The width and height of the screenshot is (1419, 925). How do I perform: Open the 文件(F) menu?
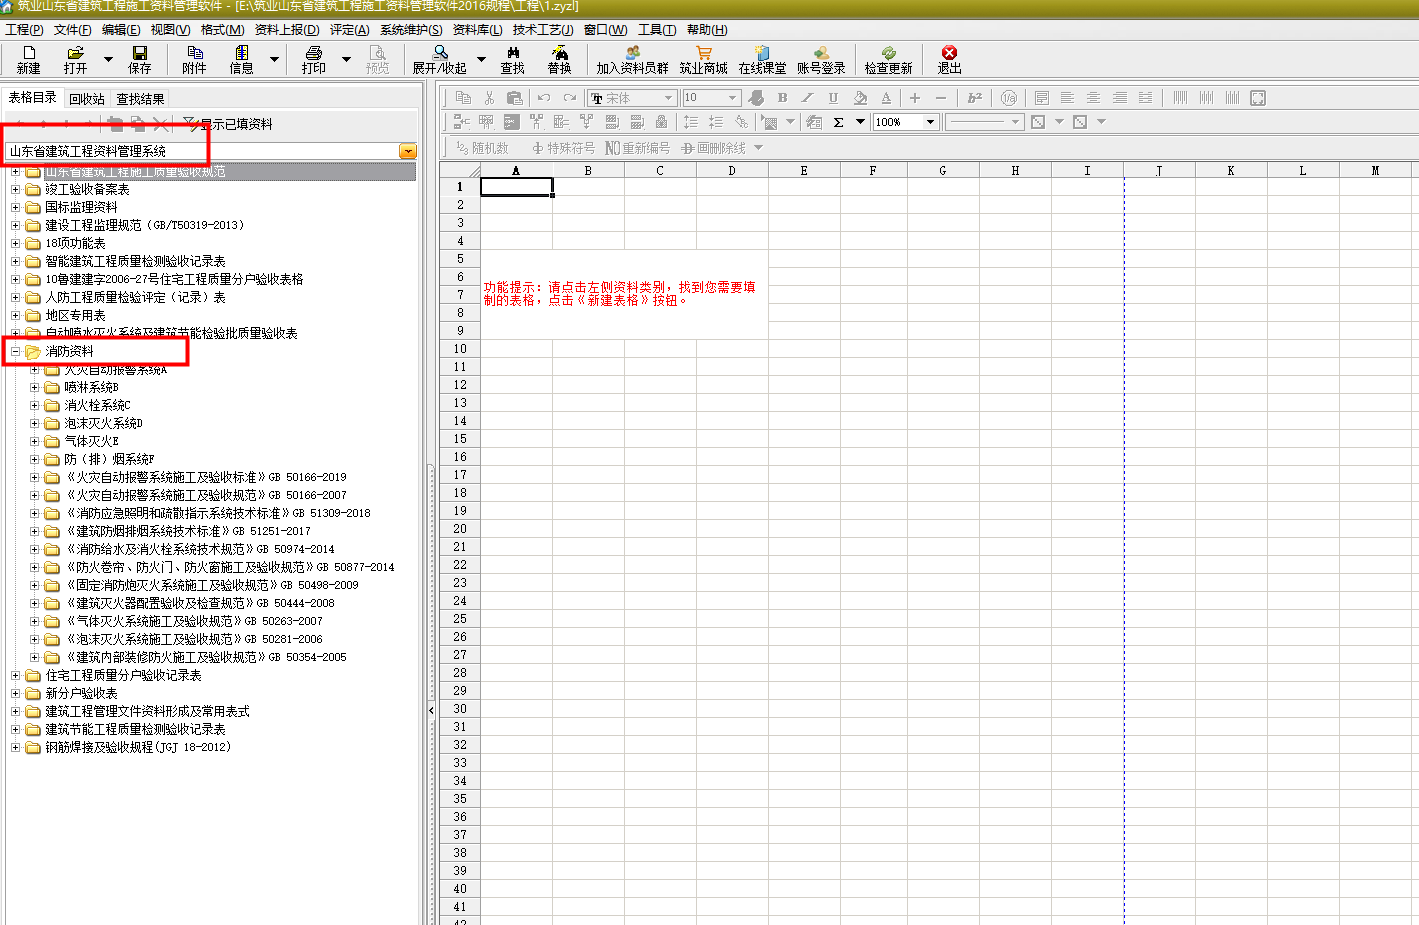click(x=73, y=30)
